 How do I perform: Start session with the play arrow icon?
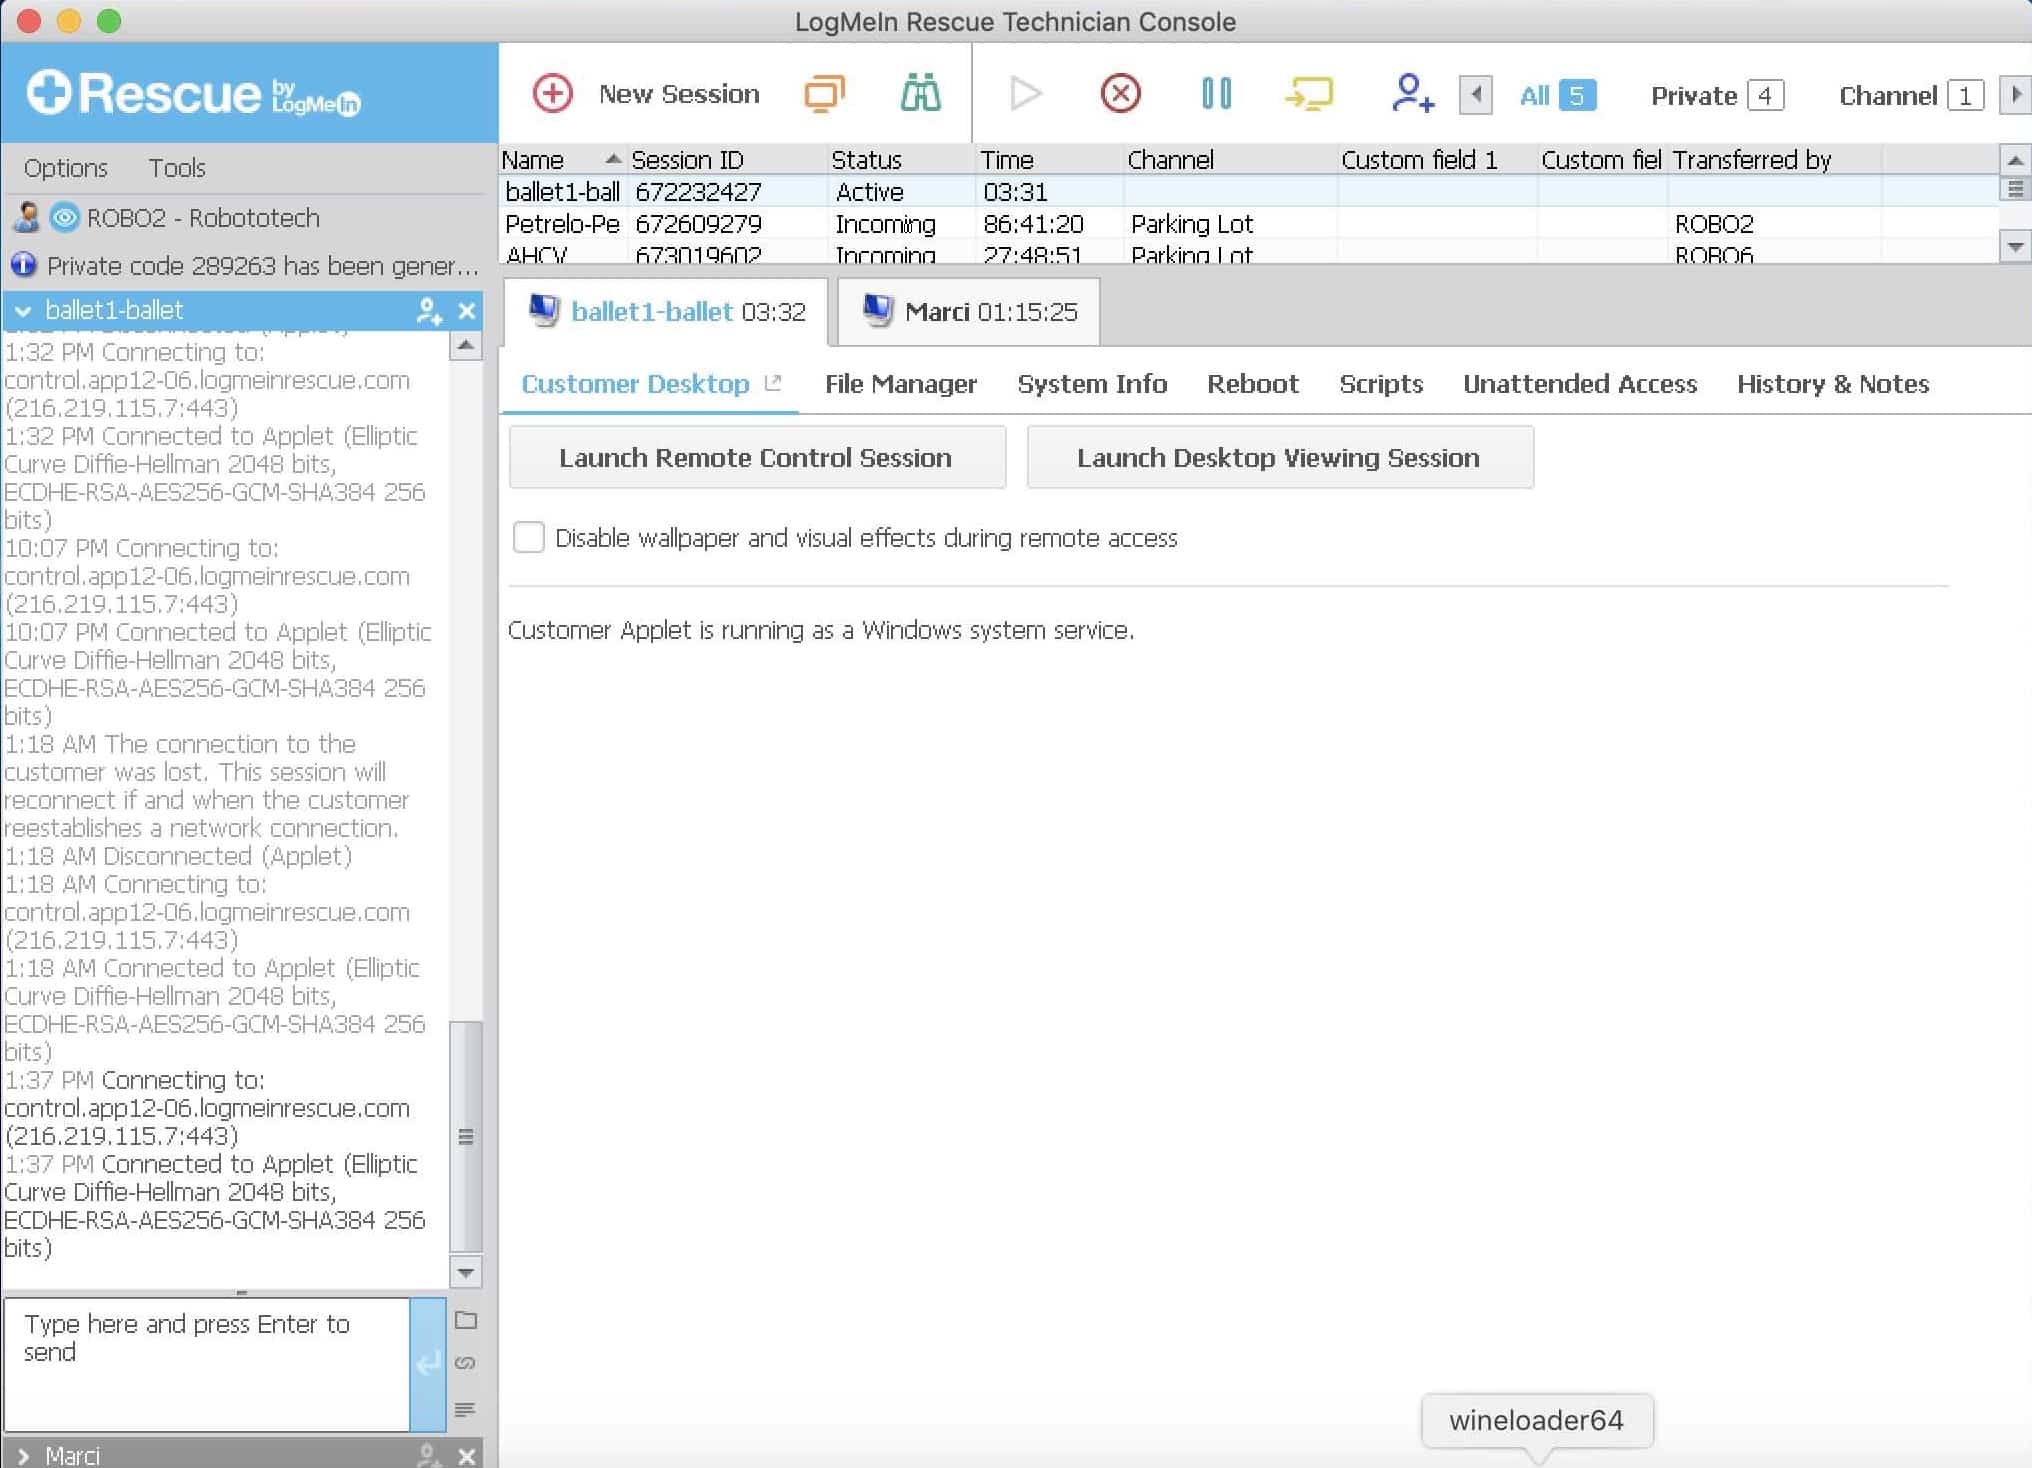tap(1025, 94)
